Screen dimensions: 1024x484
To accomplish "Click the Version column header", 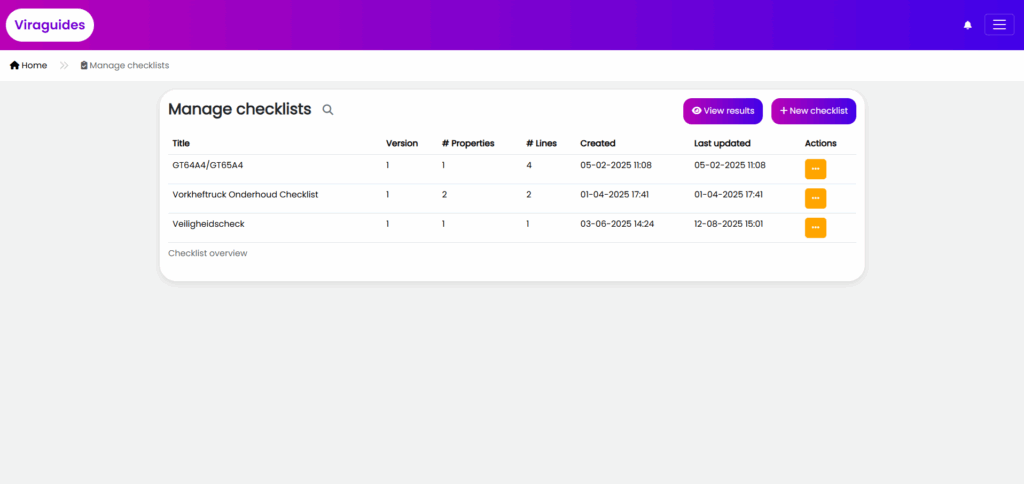I will click(x=402, y=143).
